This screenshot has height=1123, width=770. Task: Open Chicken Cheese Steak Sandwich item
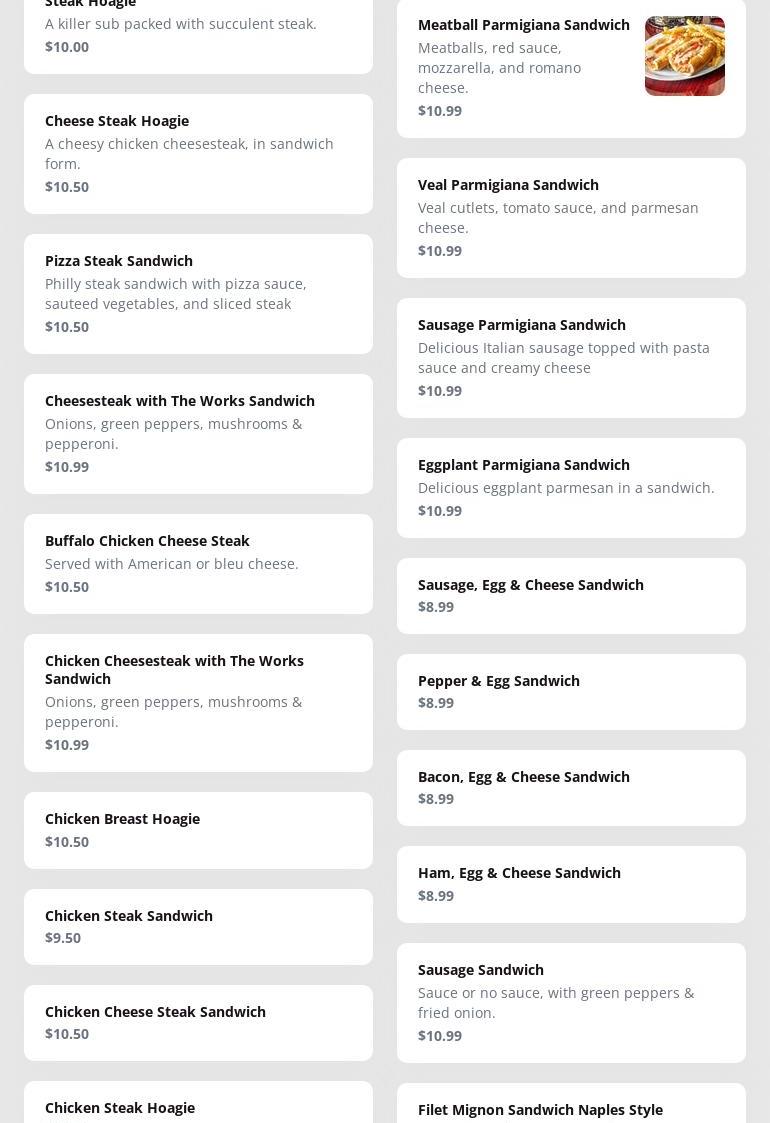[198, 1022]
